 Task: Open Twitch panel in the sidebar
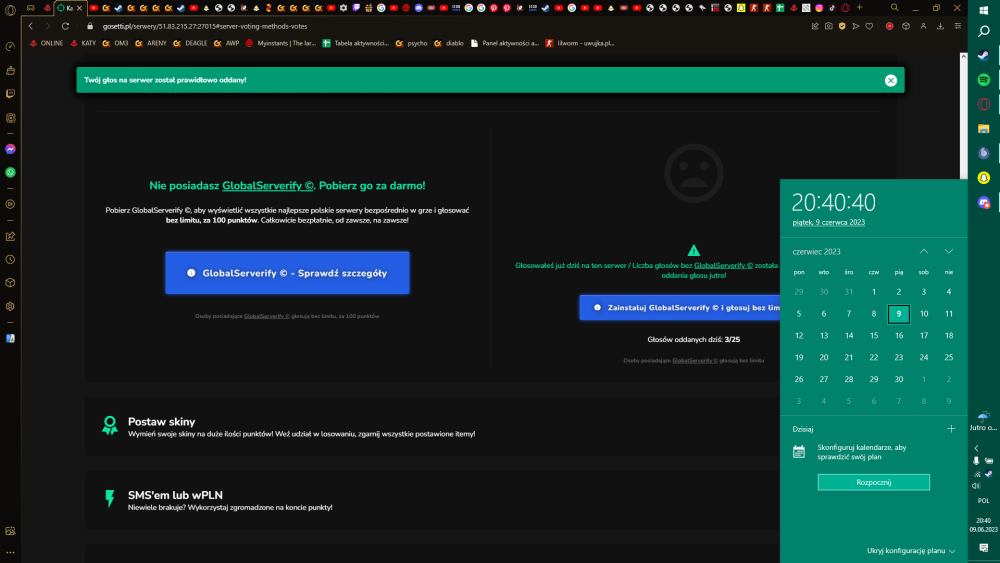10,94
